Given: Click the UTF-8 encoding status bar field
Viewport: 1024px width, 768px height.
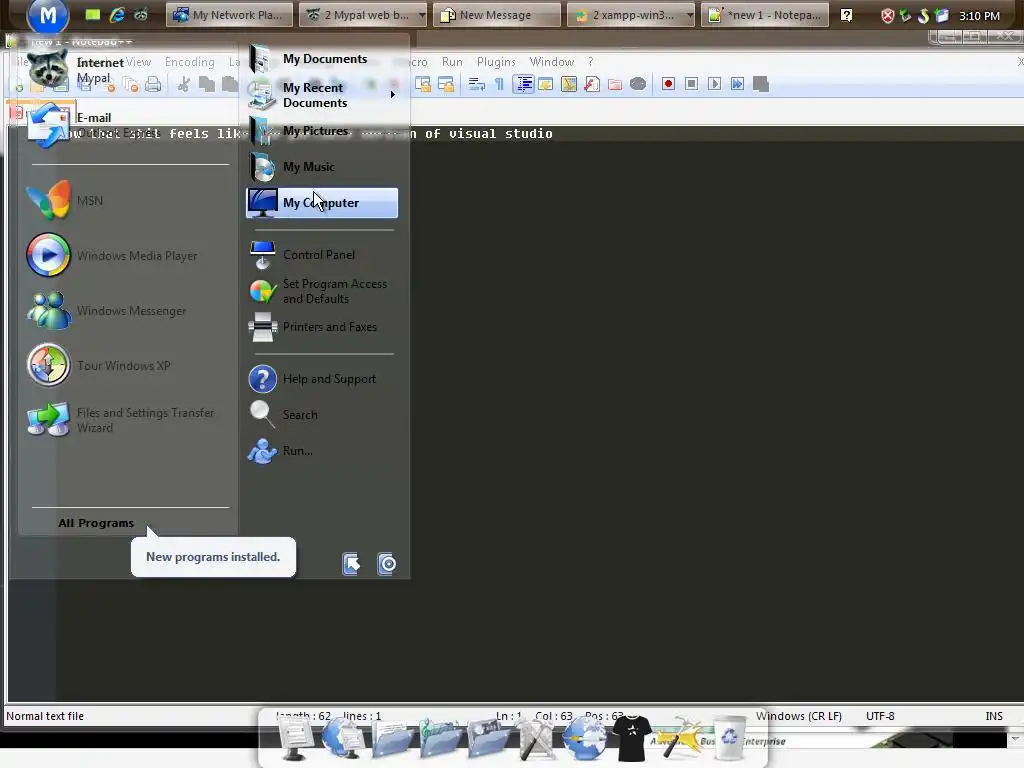Looking at the screenshot, I should pyautogui.click(x=880, y=716).
